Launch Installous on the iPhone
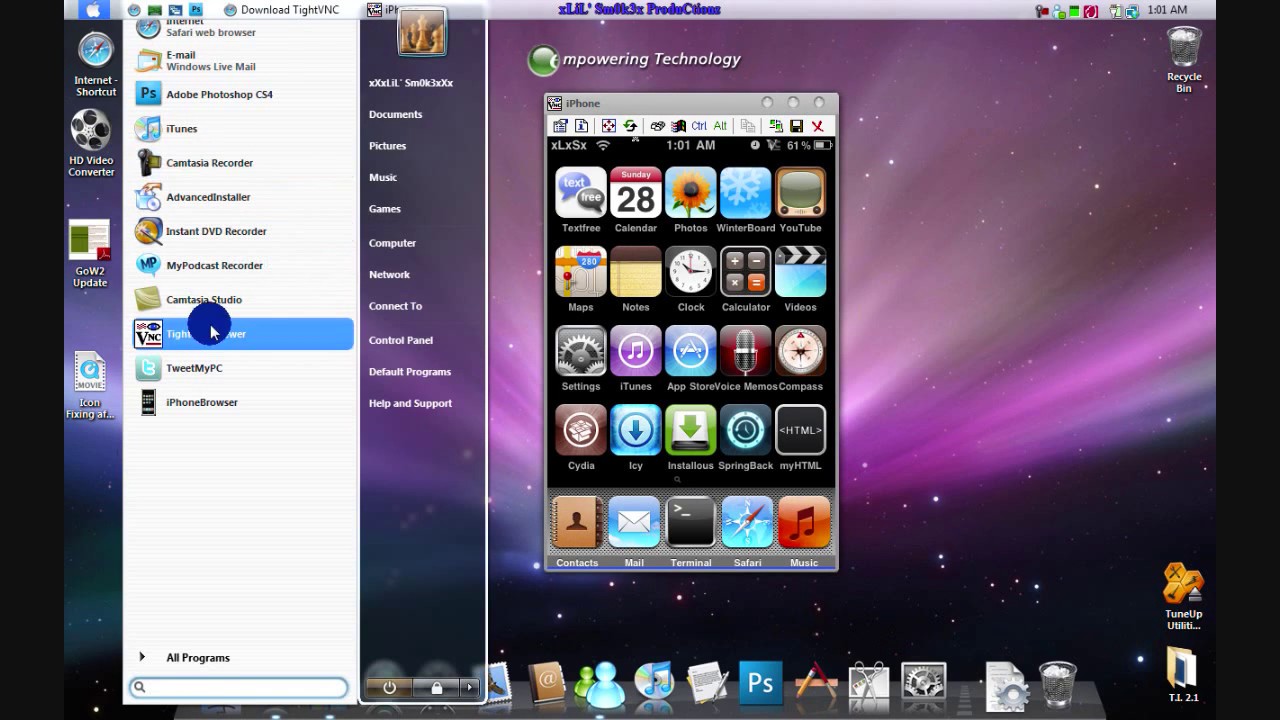This screenshot has height=720, width=1280. (691, 430)
